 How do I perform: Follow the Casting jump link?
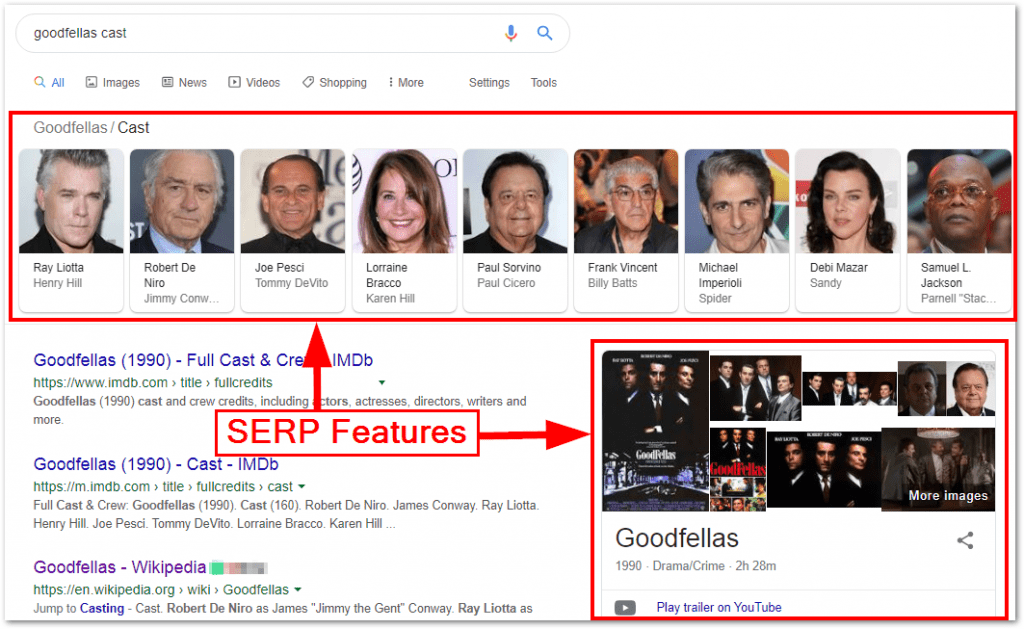coord(102,609)
